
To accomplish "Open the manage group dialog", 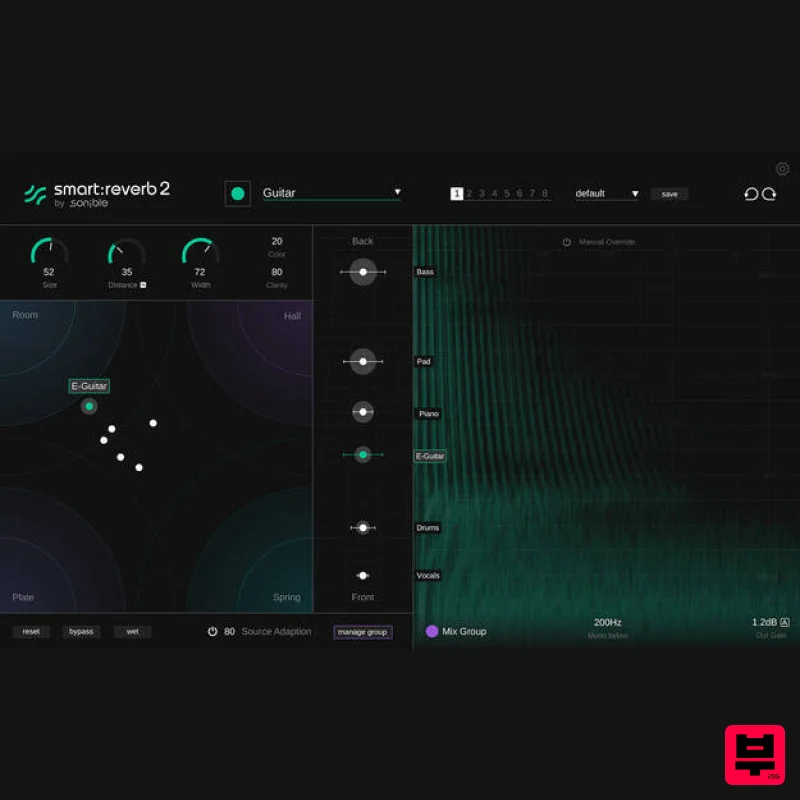I will (x=362, y=631).
